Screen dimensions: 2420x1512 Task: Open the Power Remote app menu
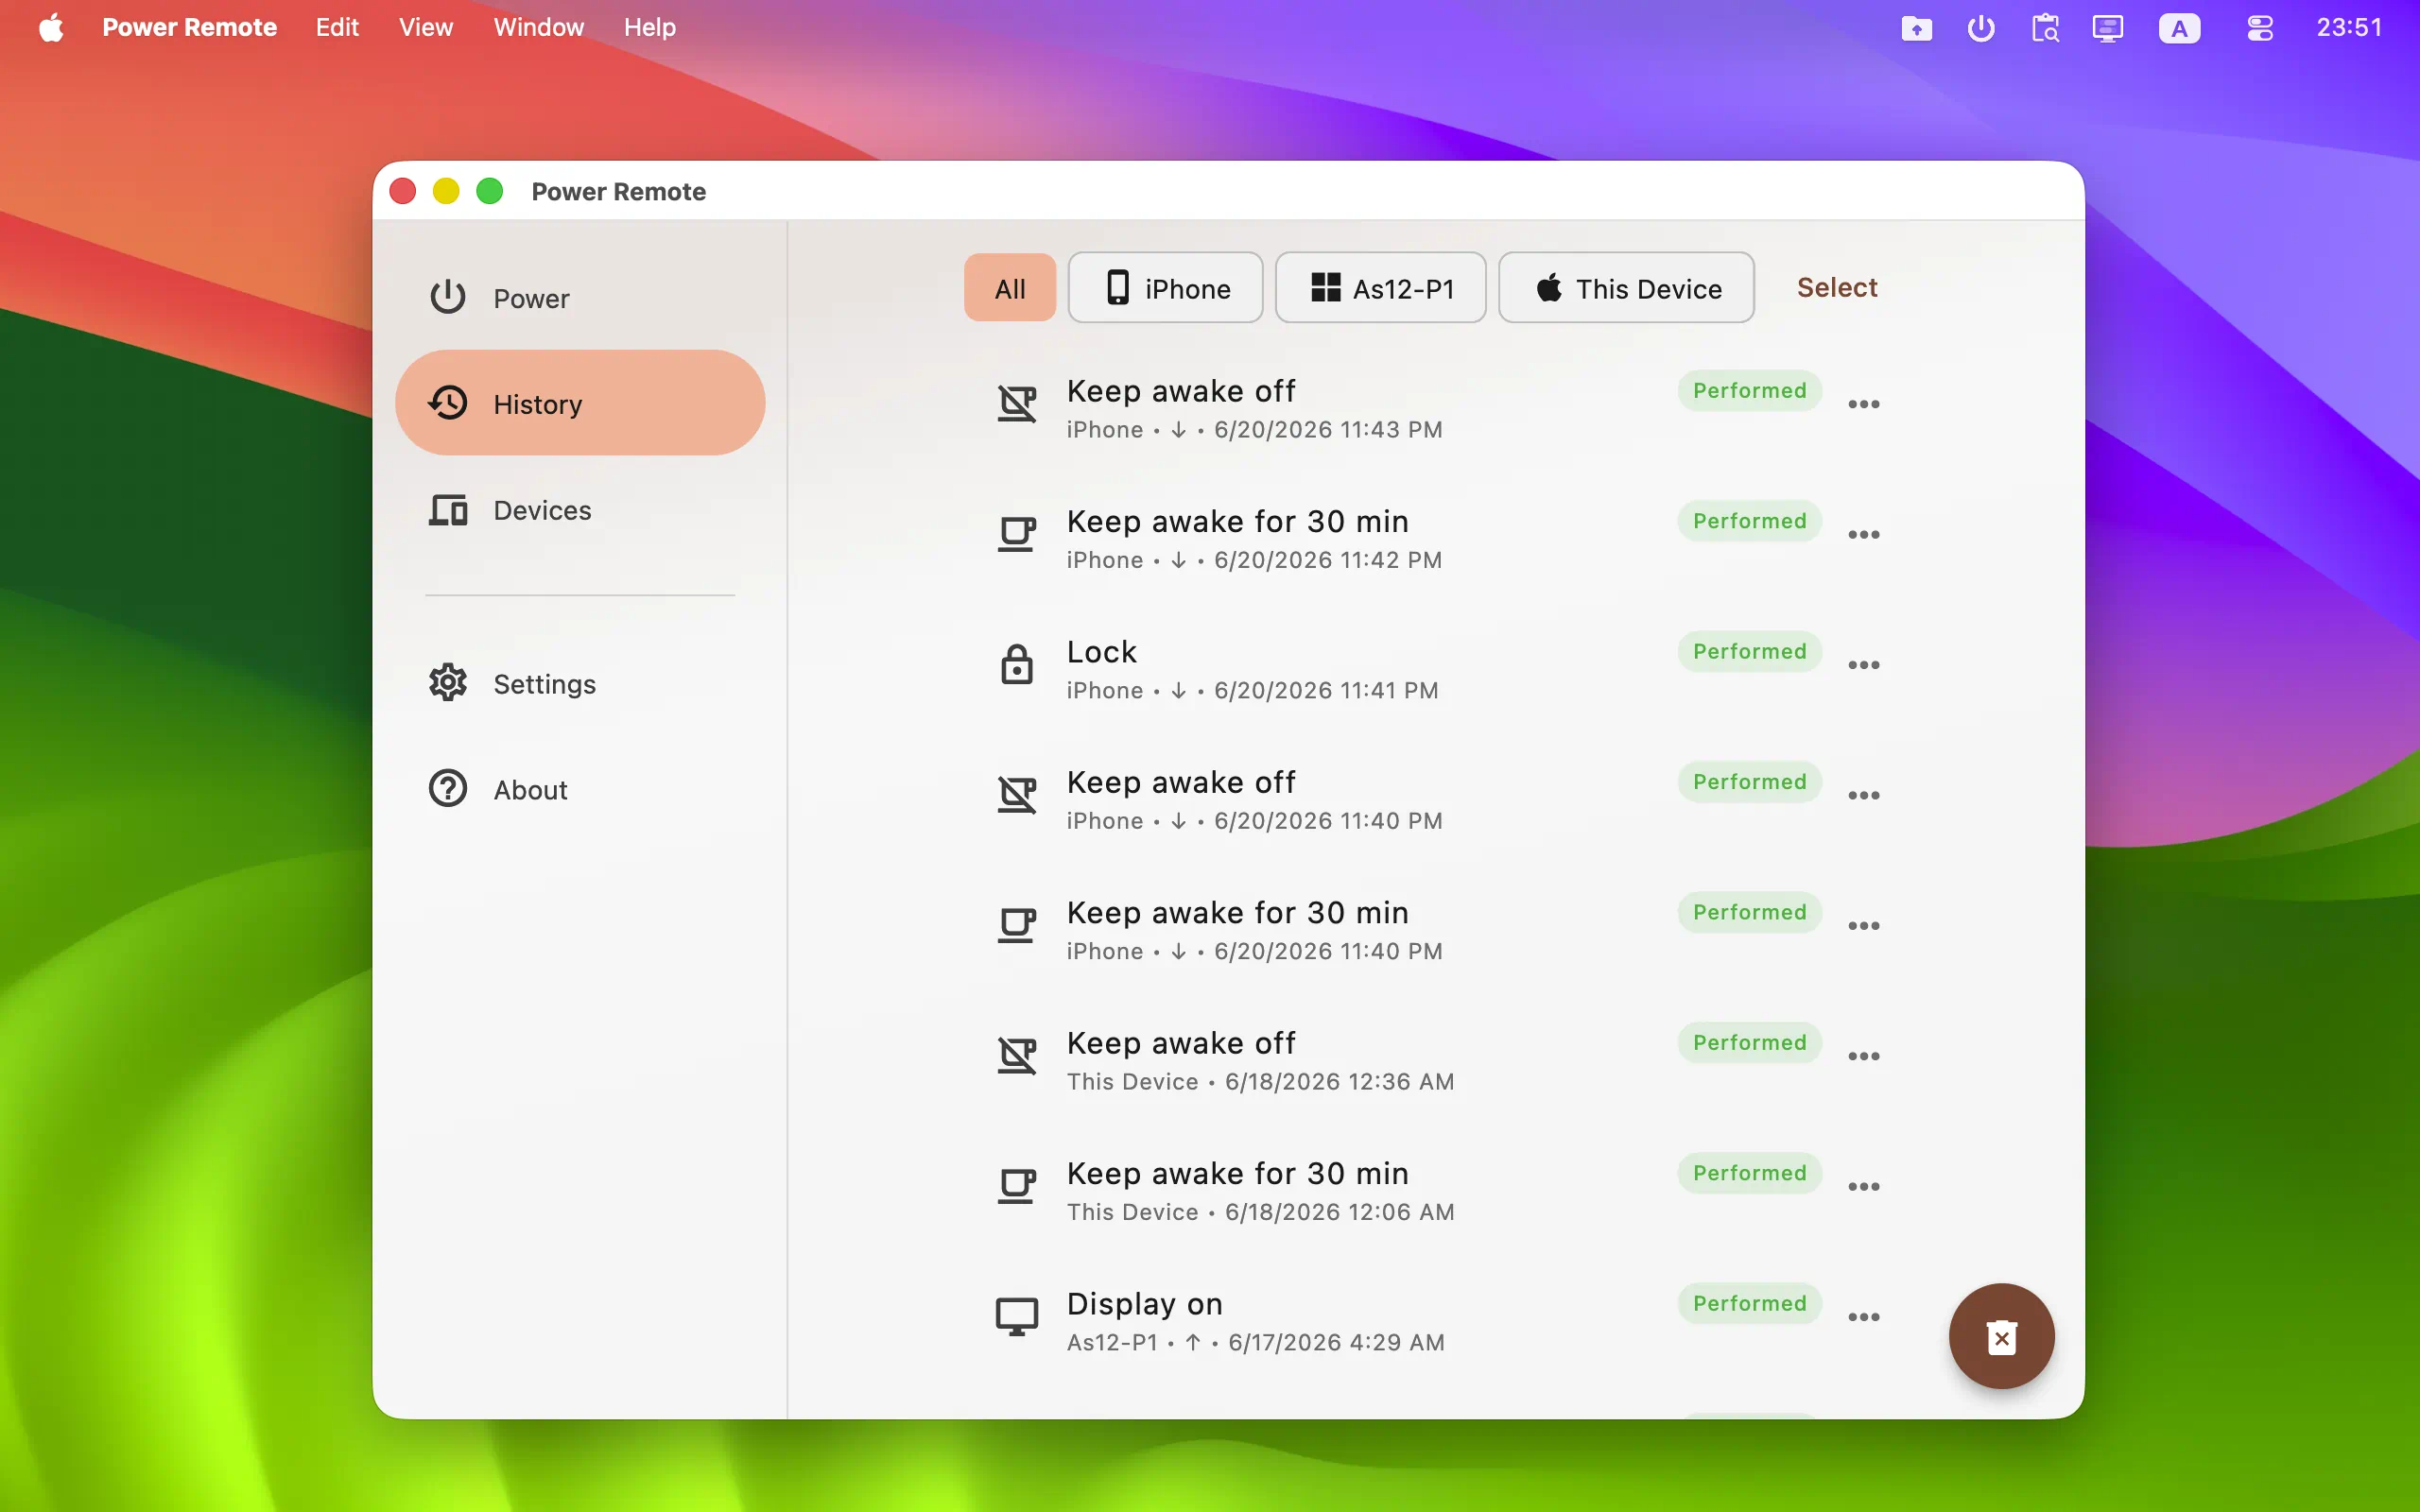coord(189,27)
